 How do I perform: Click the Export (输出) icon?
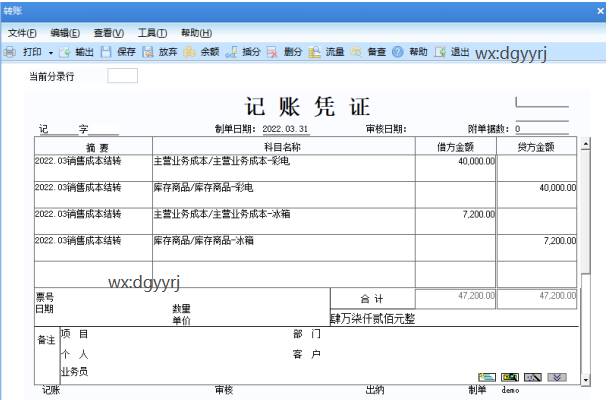point(64,52)
